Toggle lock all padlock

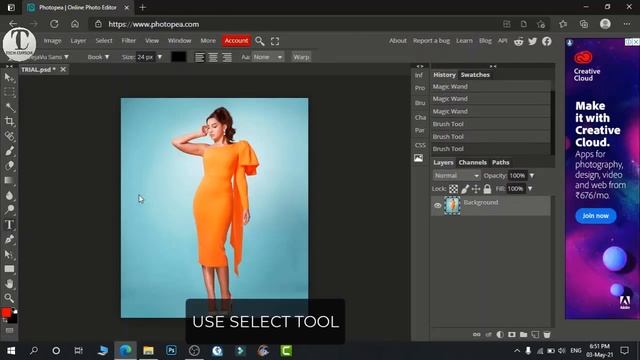coord(487,189)
